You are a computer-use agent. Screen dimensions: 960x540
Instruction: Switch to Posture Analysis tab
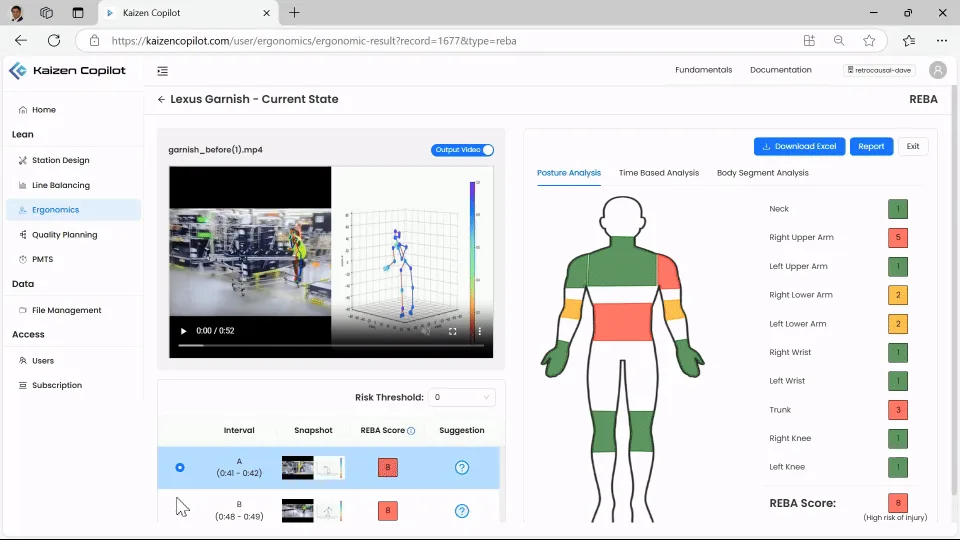[x=569, y=173]
